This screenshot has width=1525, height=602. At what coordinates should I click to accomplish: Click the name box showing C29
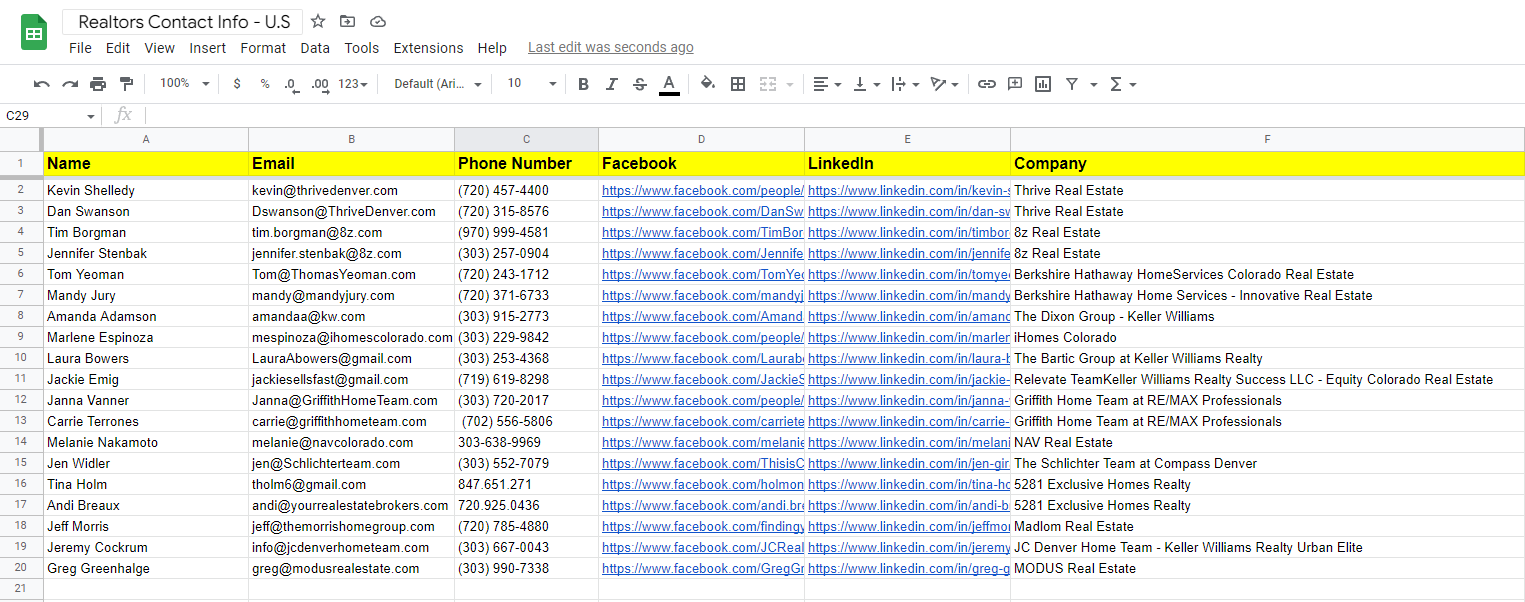pyautogui.click(x=50, y=116)
